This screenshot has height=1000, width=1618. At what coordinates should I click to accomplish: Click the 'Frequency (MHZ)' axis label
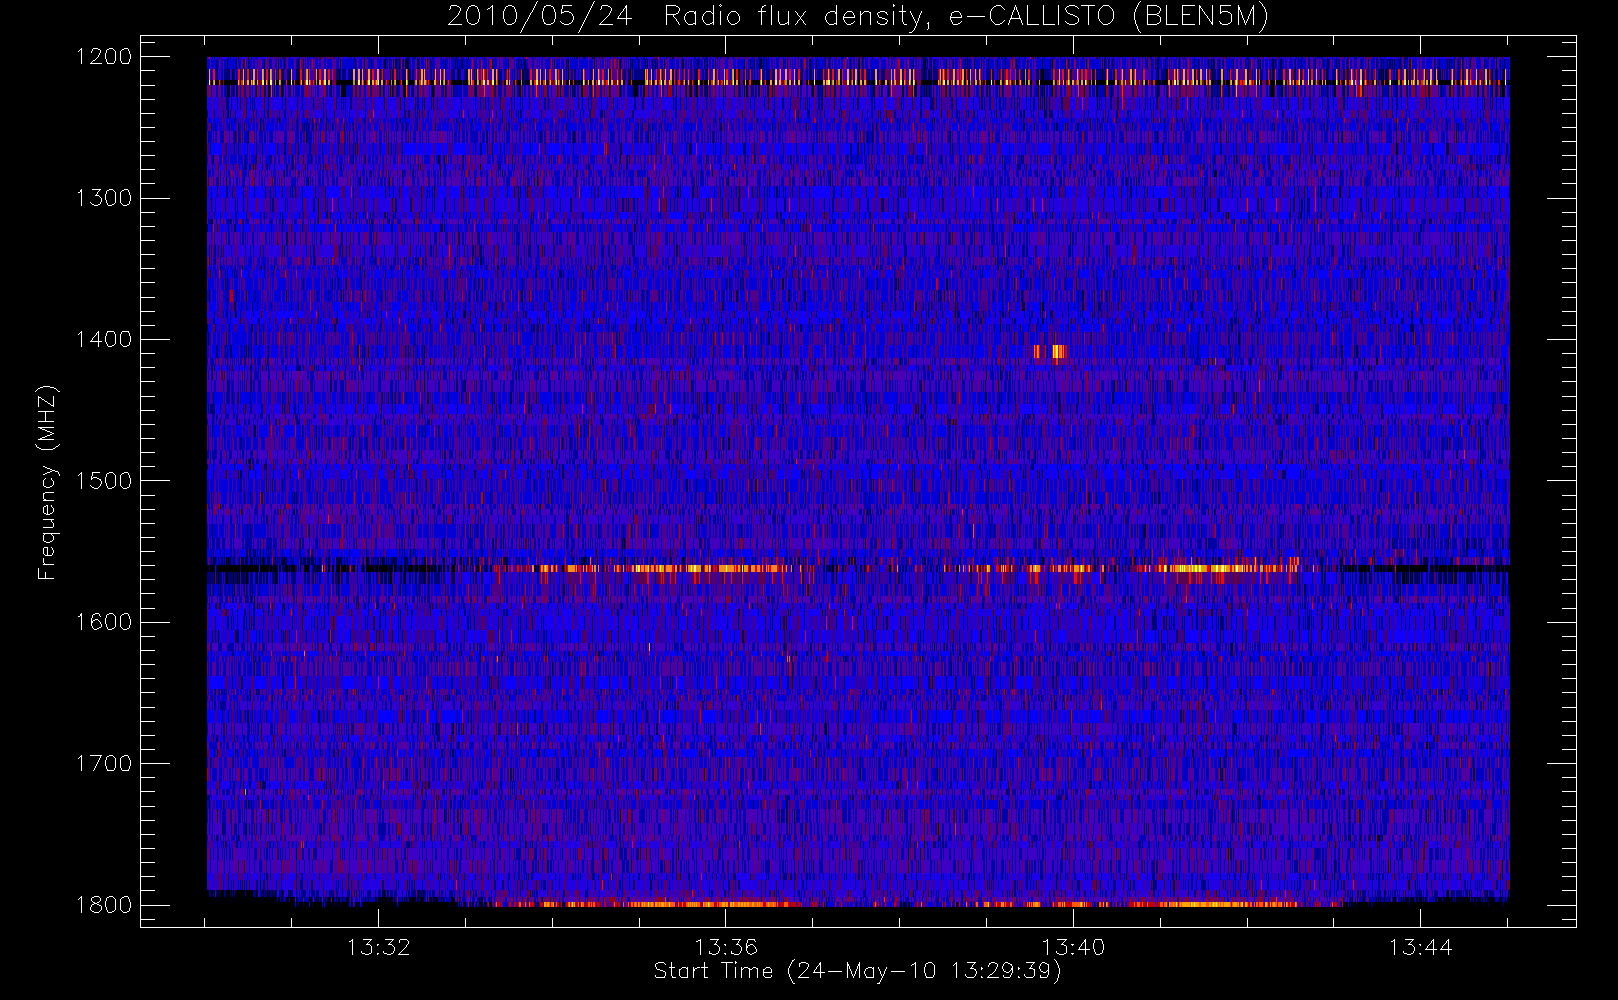(47, 482)
